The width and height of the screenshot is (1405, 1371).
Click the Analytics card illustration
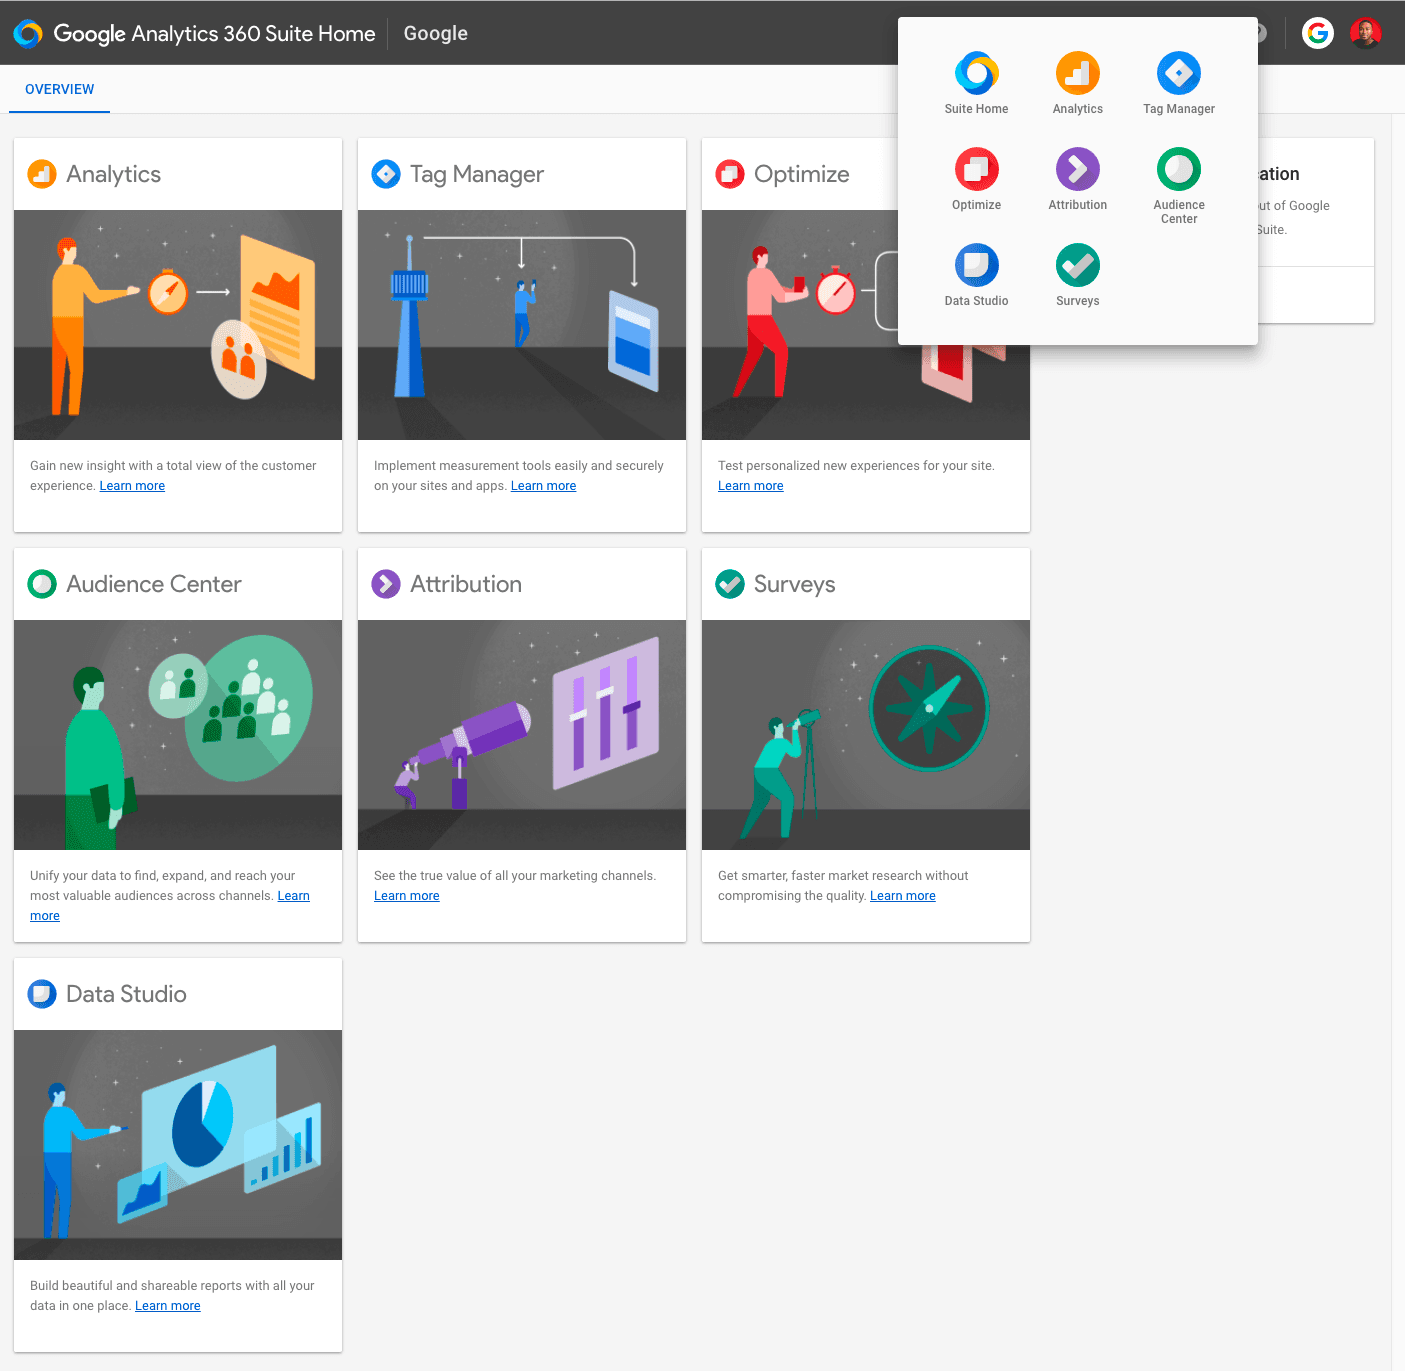(178, 325)
